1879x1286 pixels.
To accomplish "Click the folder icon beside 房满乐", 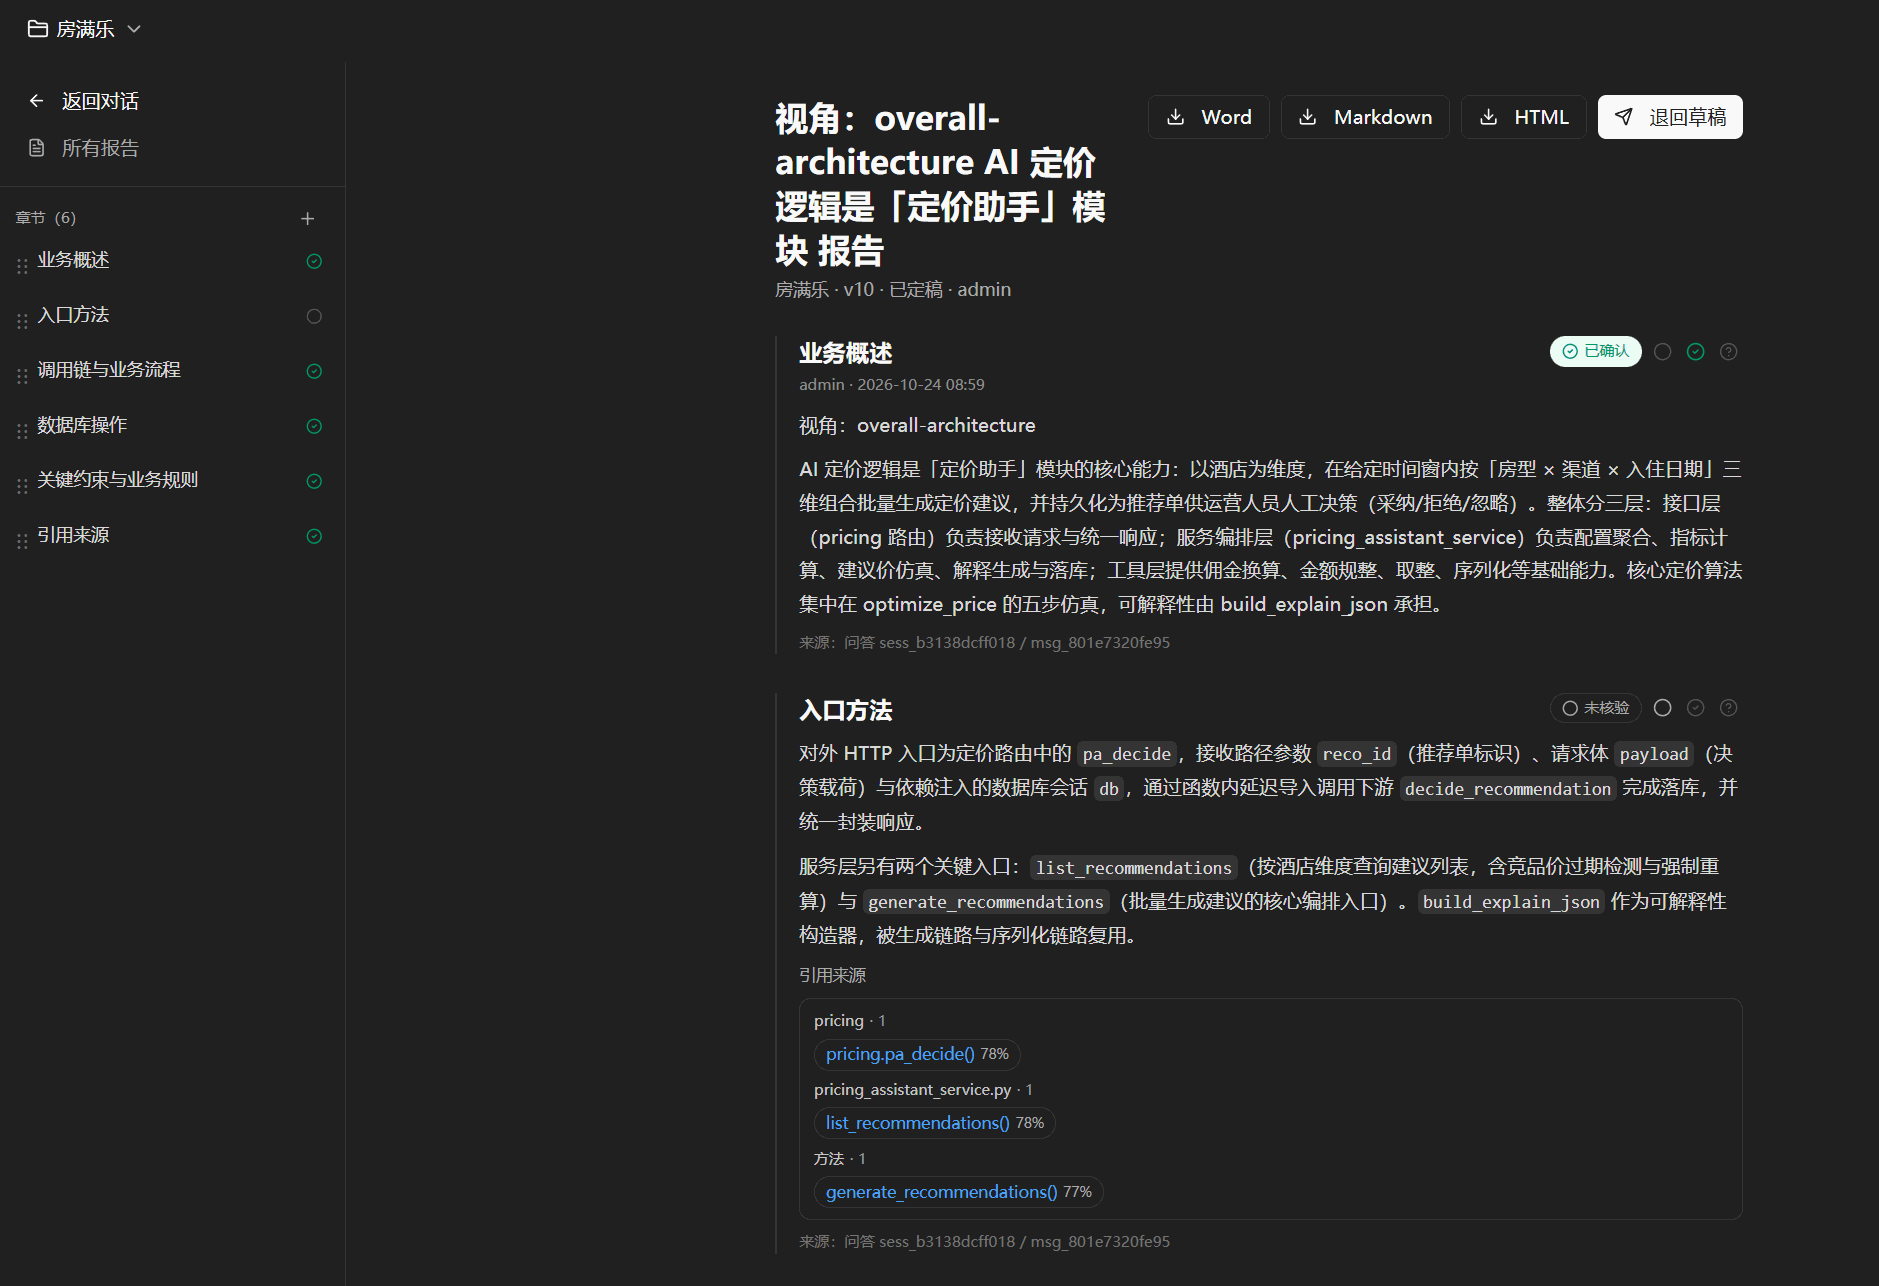I will (x=37, y=29).
